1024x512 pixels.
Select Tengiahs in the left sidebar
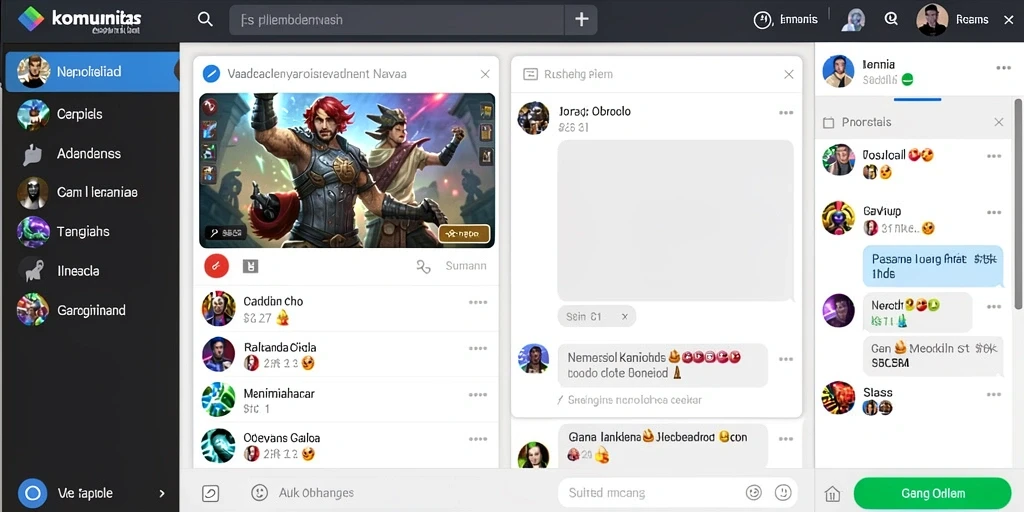(x=90, y=232)
